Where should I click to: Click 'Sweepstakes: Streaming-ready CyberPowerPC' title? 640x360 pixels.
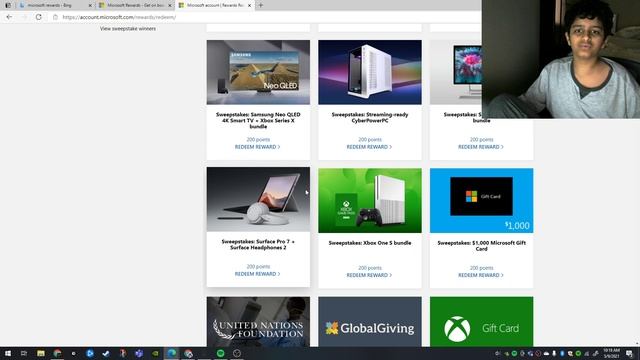tap(370, 118)
